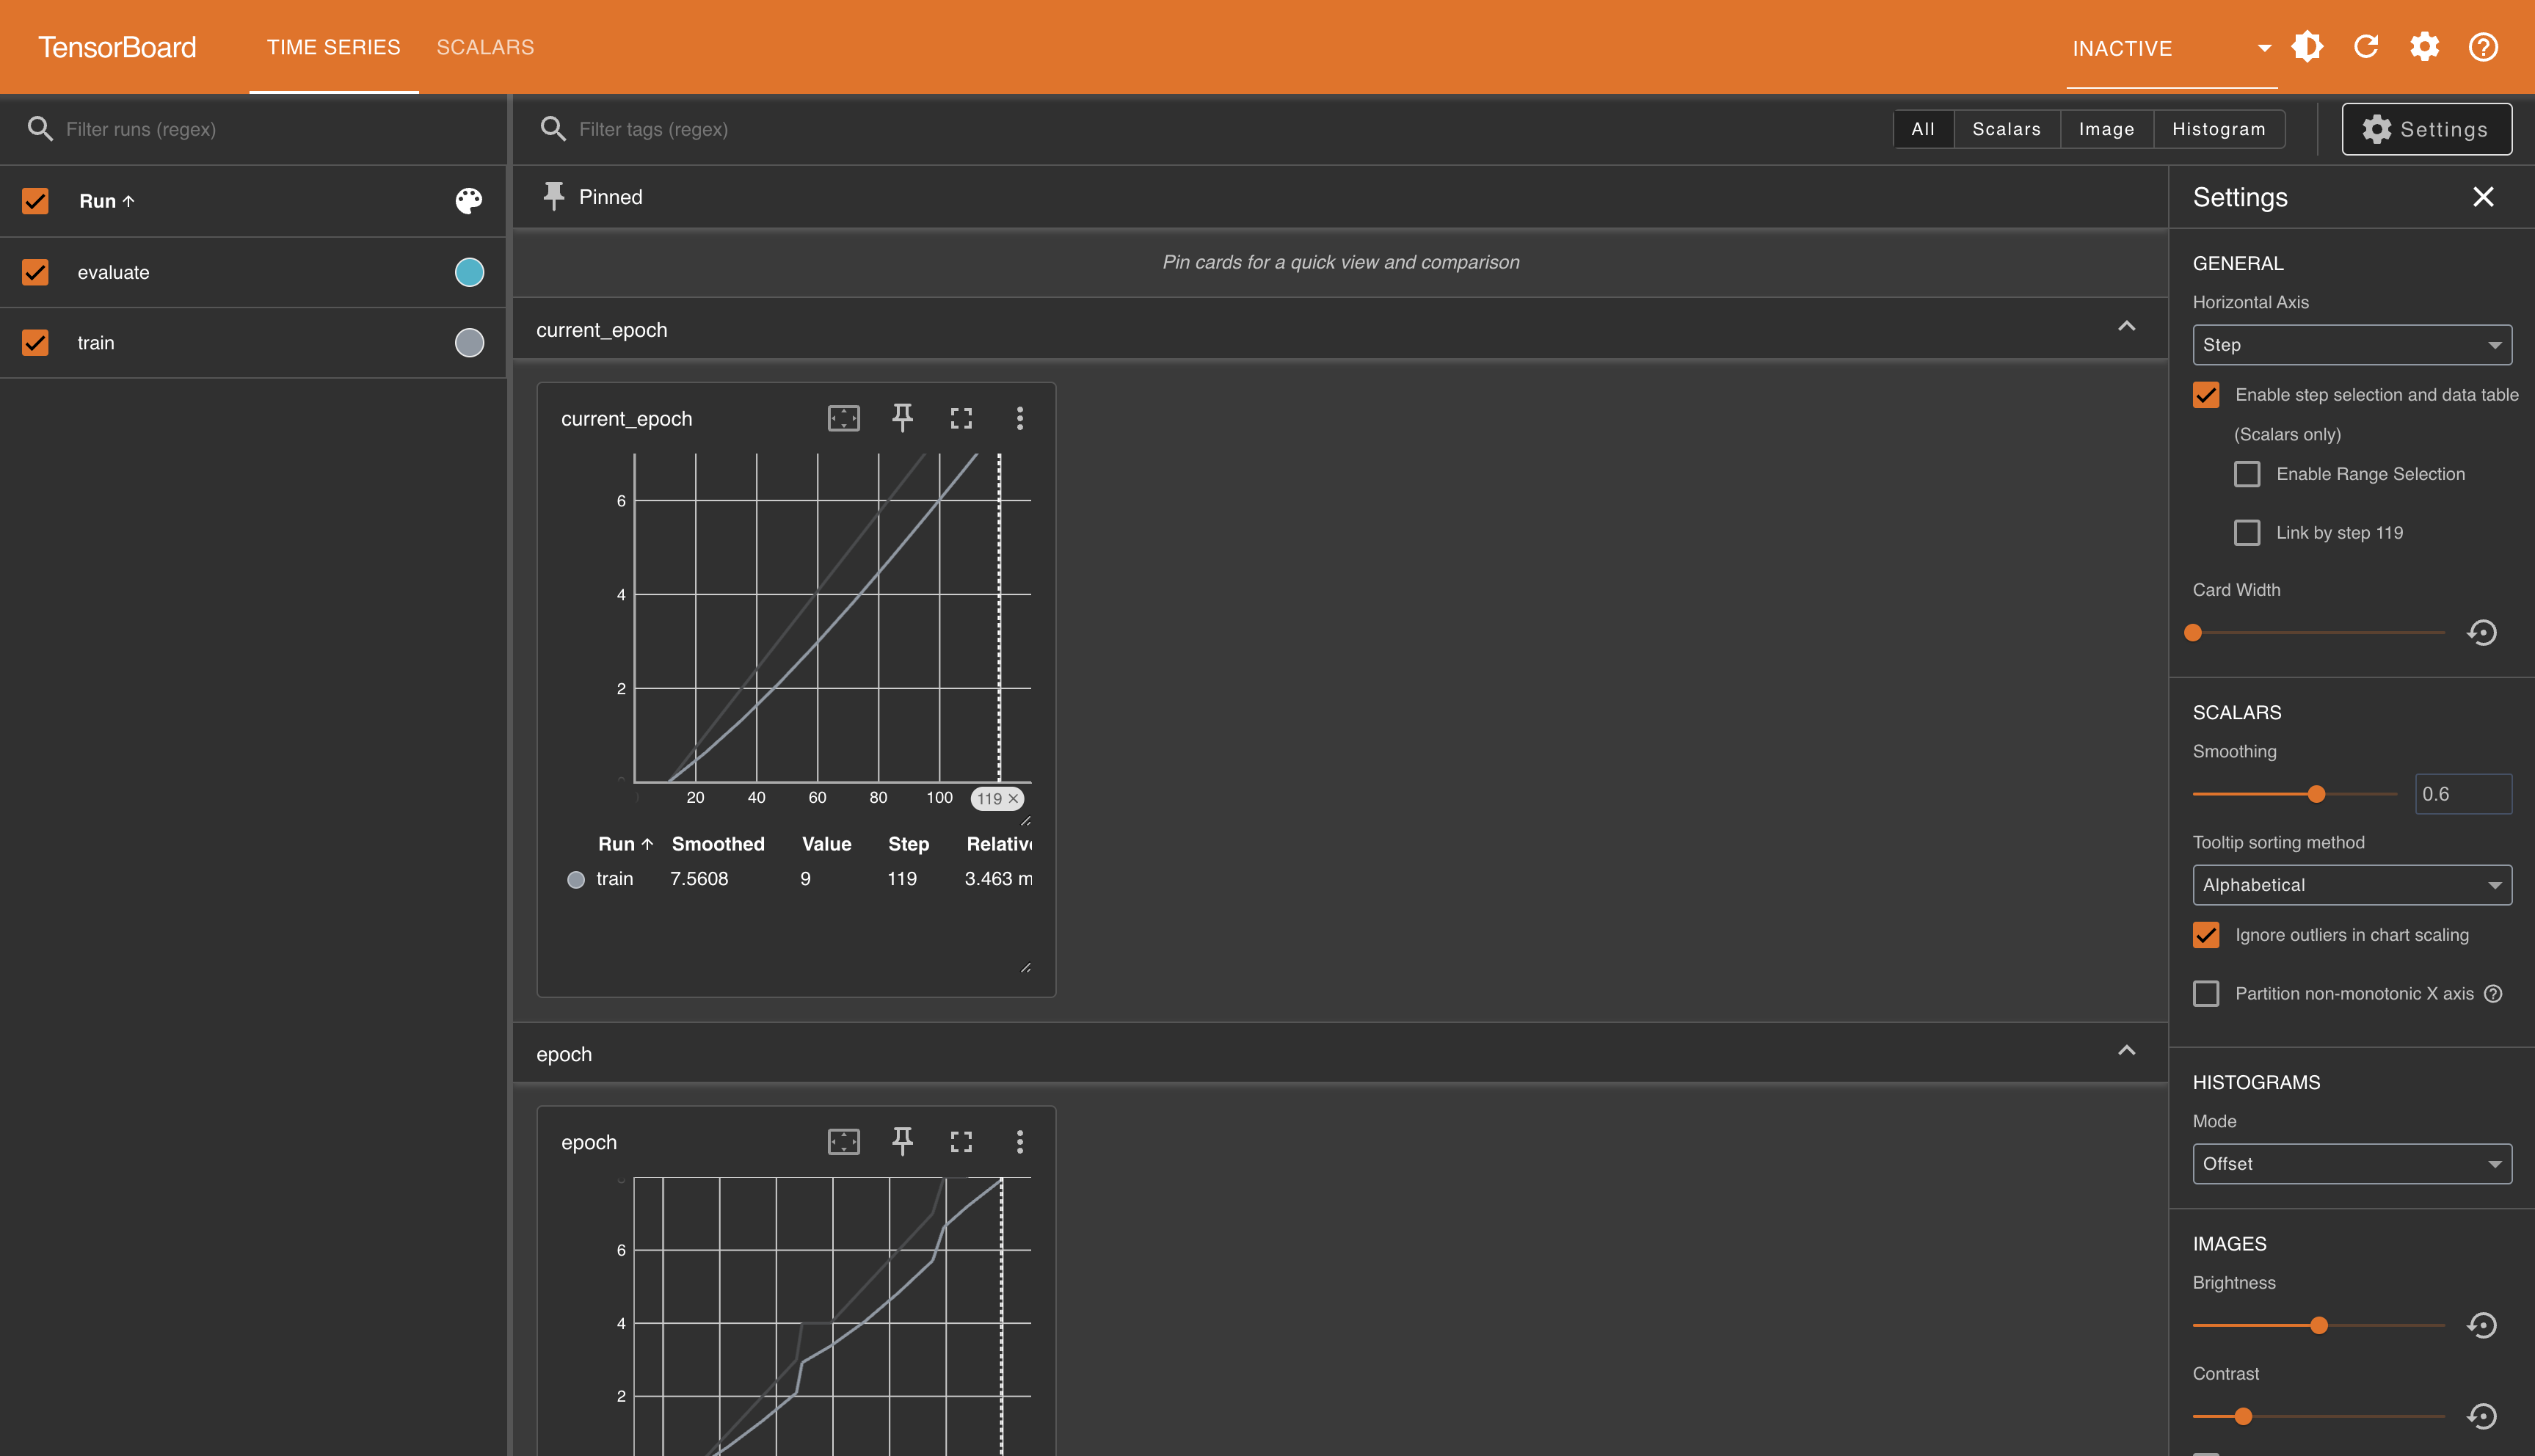Image resolution: width=2535 pixels, height=1456 pixels.
Task: Enable Partition non-monotonic X axis
Action: pyautogui.click(x=2206, y=993)
